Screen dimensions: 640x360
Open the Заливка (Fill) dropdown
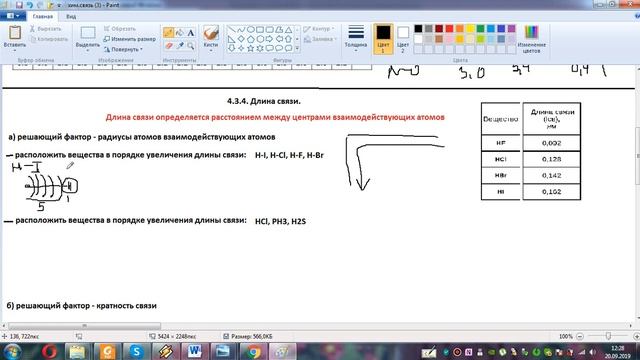click(320, 39)
